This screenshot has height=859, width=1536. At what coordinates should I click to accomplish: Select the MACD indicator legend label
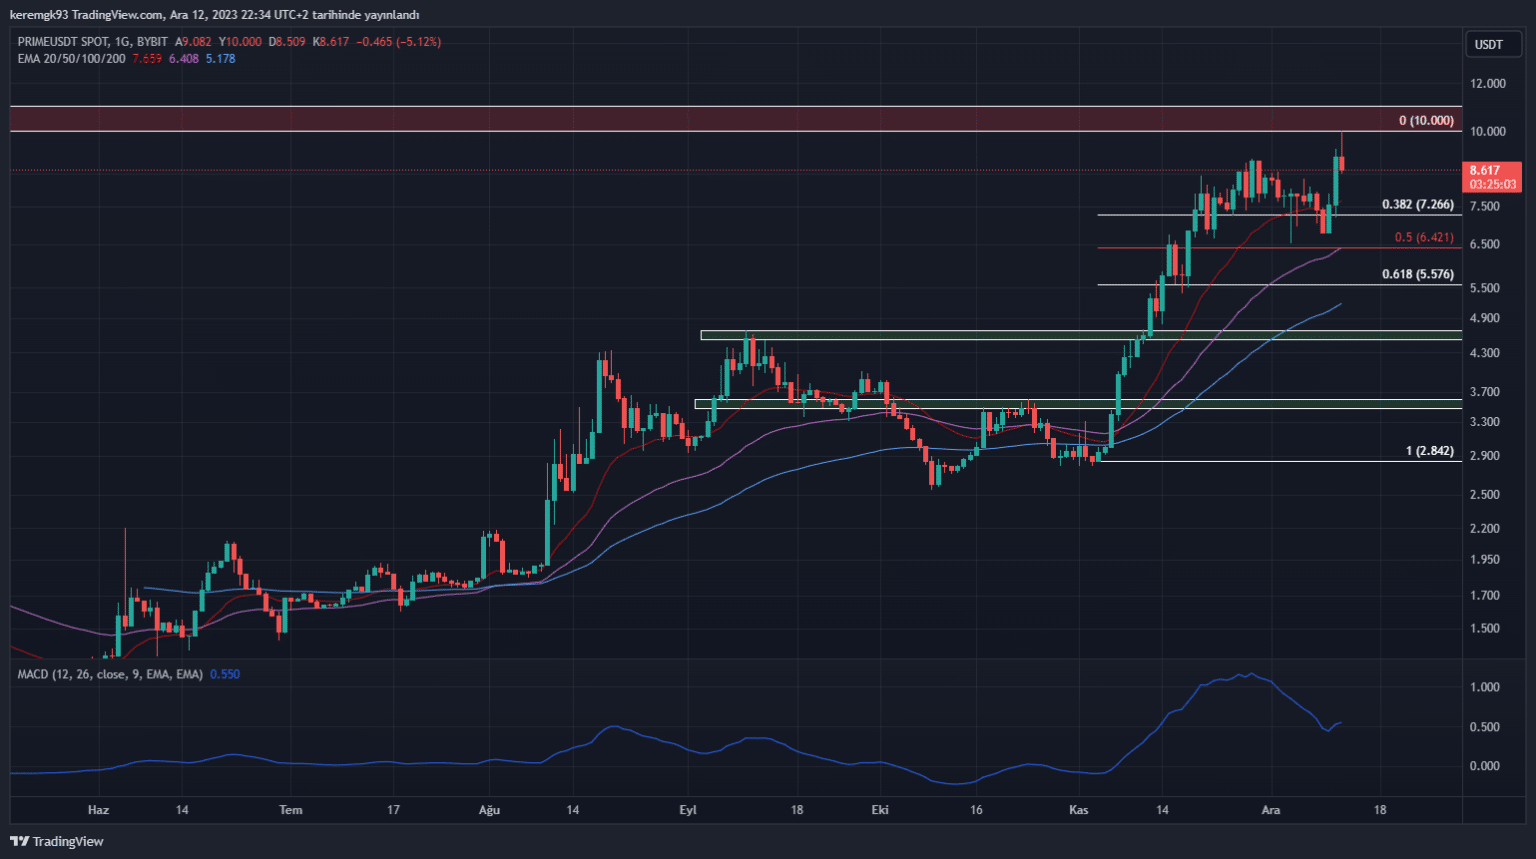click(109, 675)
